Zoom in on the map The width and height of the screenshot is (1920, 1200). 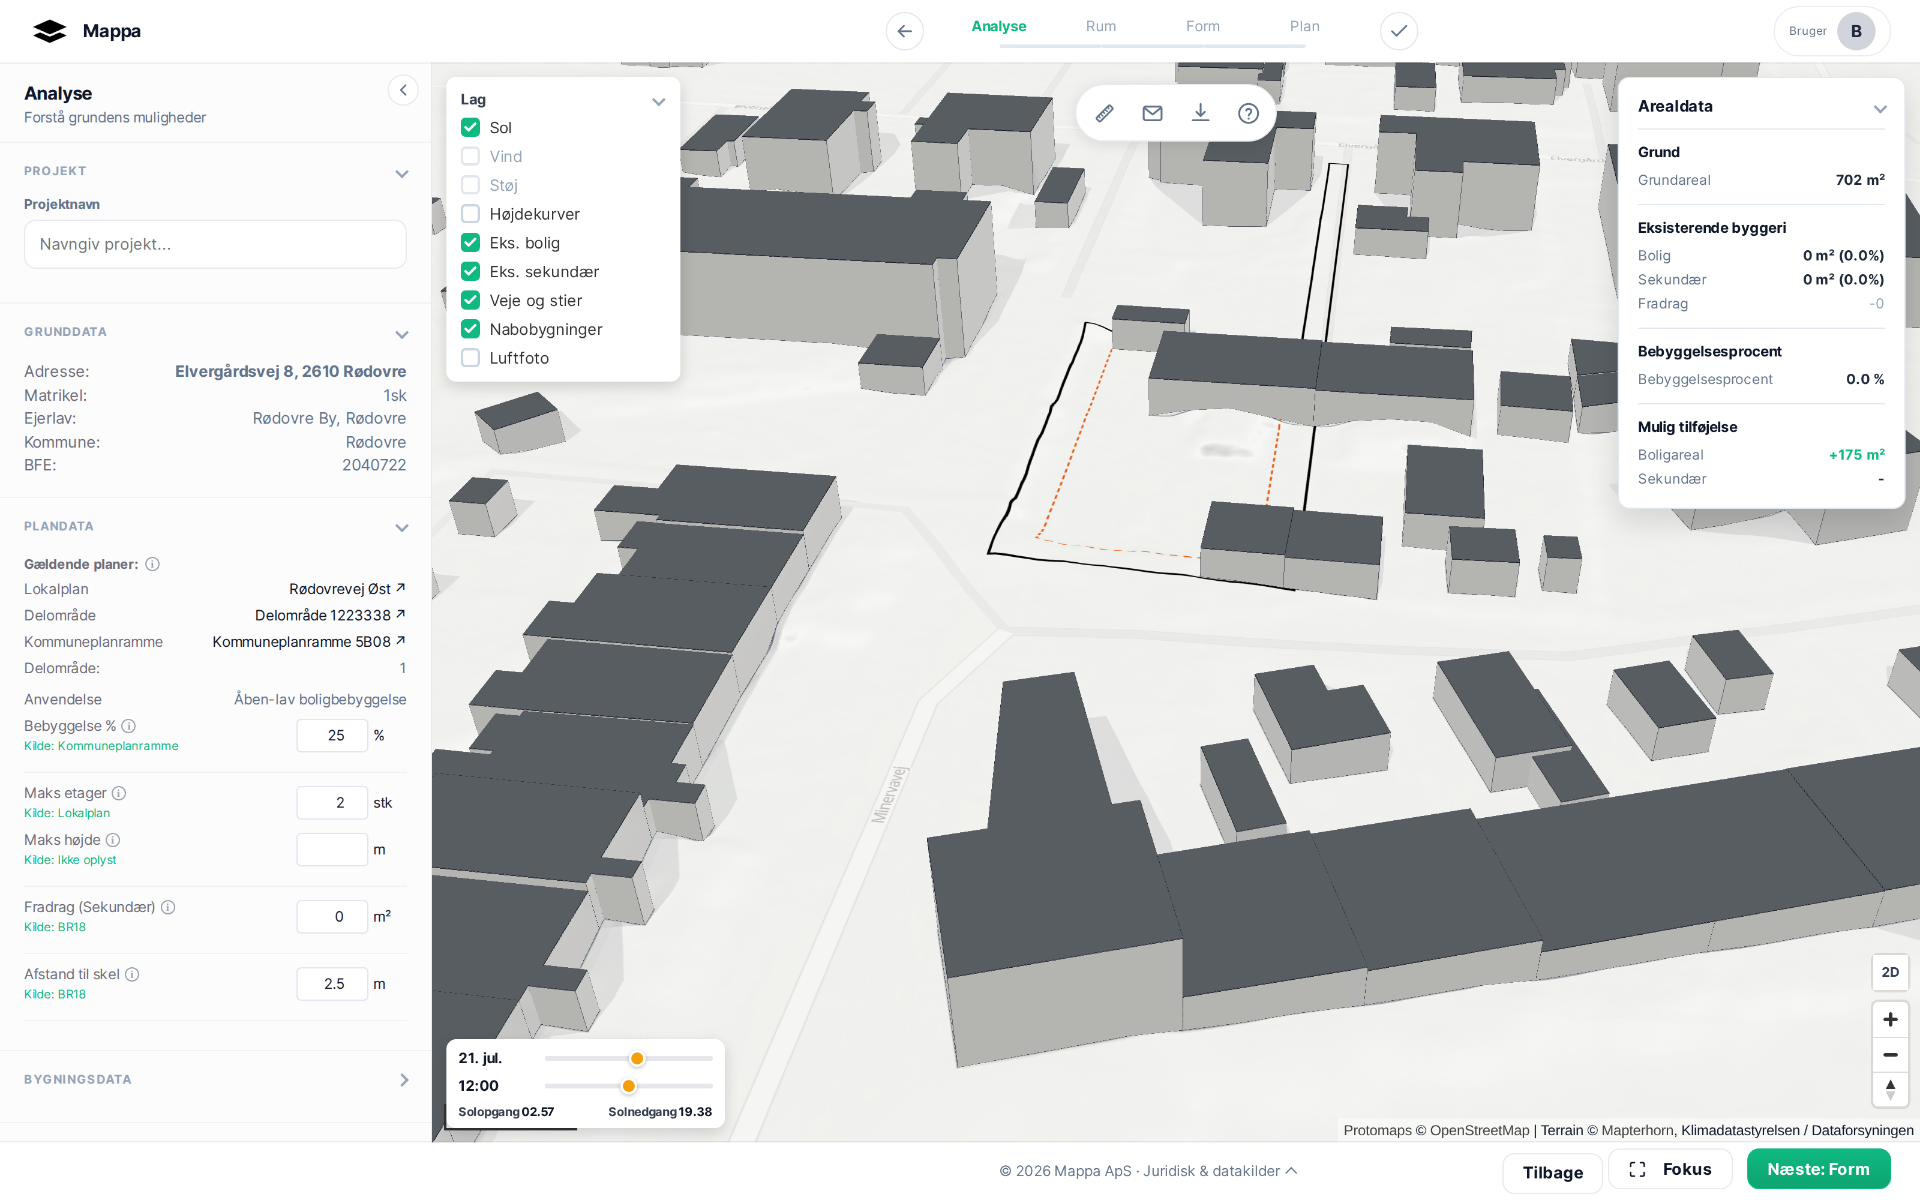pos(1890,1019)
